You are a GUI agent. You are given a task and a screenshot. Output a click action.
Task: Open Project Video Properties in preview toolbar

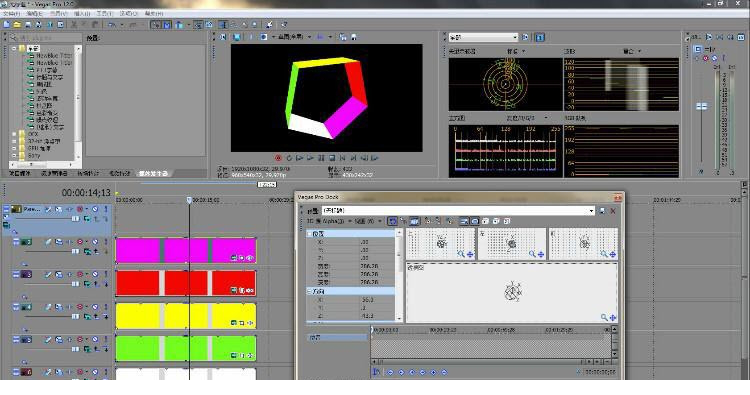pos(223,37)
